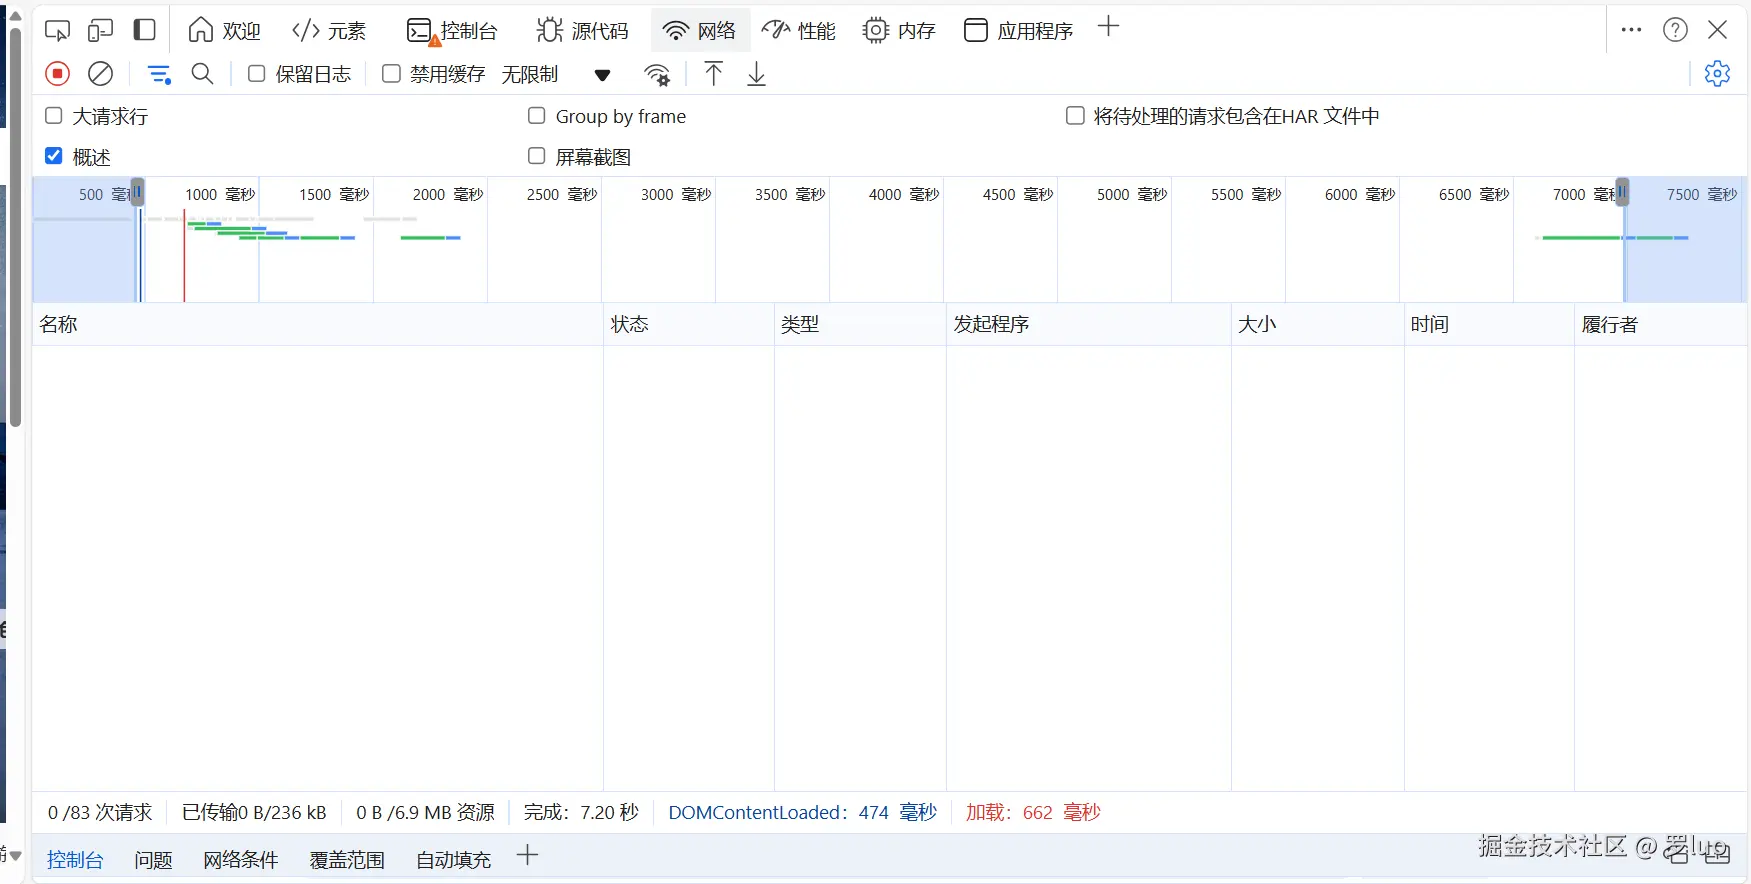Grab the left overview selection handle
The width and height of the screenshot is (1751, 884).
(138, 192)
